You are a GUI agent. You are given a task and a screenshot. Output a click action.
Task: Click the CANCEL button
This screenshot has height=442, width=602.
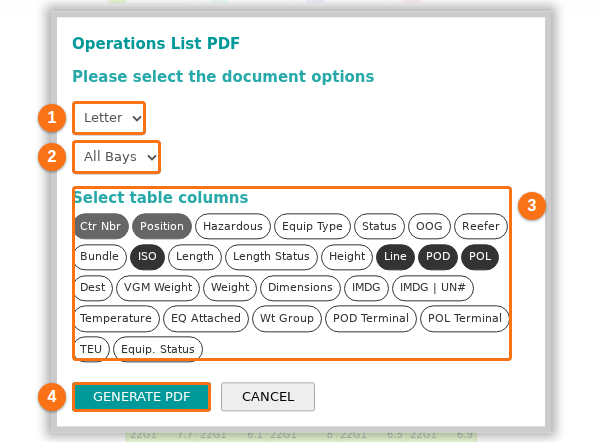click(268, 397)
